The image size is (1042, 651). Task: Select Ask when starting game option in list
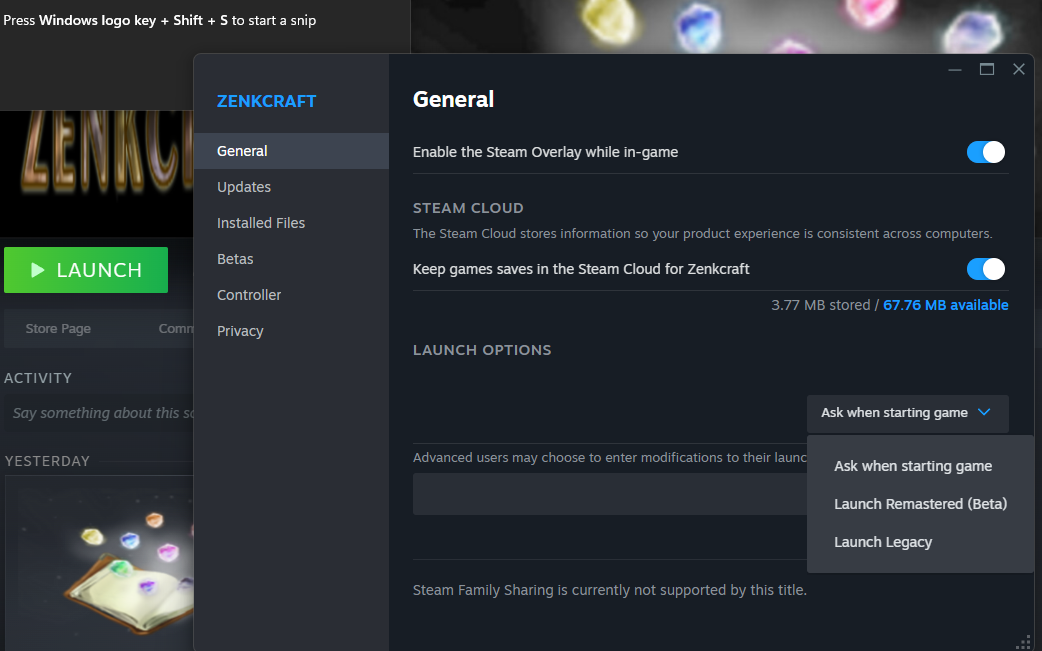click(912, 466)
